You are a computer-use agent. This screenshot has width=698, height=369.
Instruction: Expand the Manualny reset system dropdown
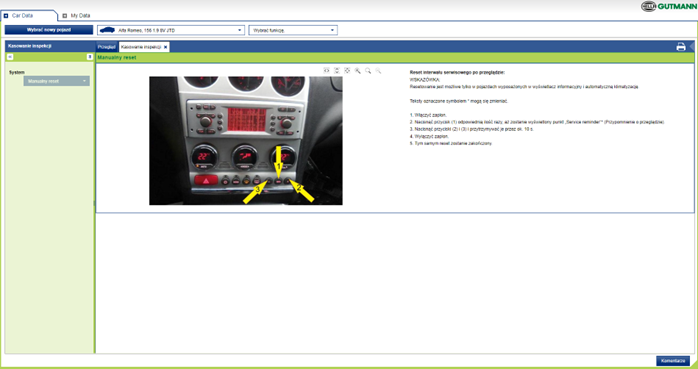[57, 81]
